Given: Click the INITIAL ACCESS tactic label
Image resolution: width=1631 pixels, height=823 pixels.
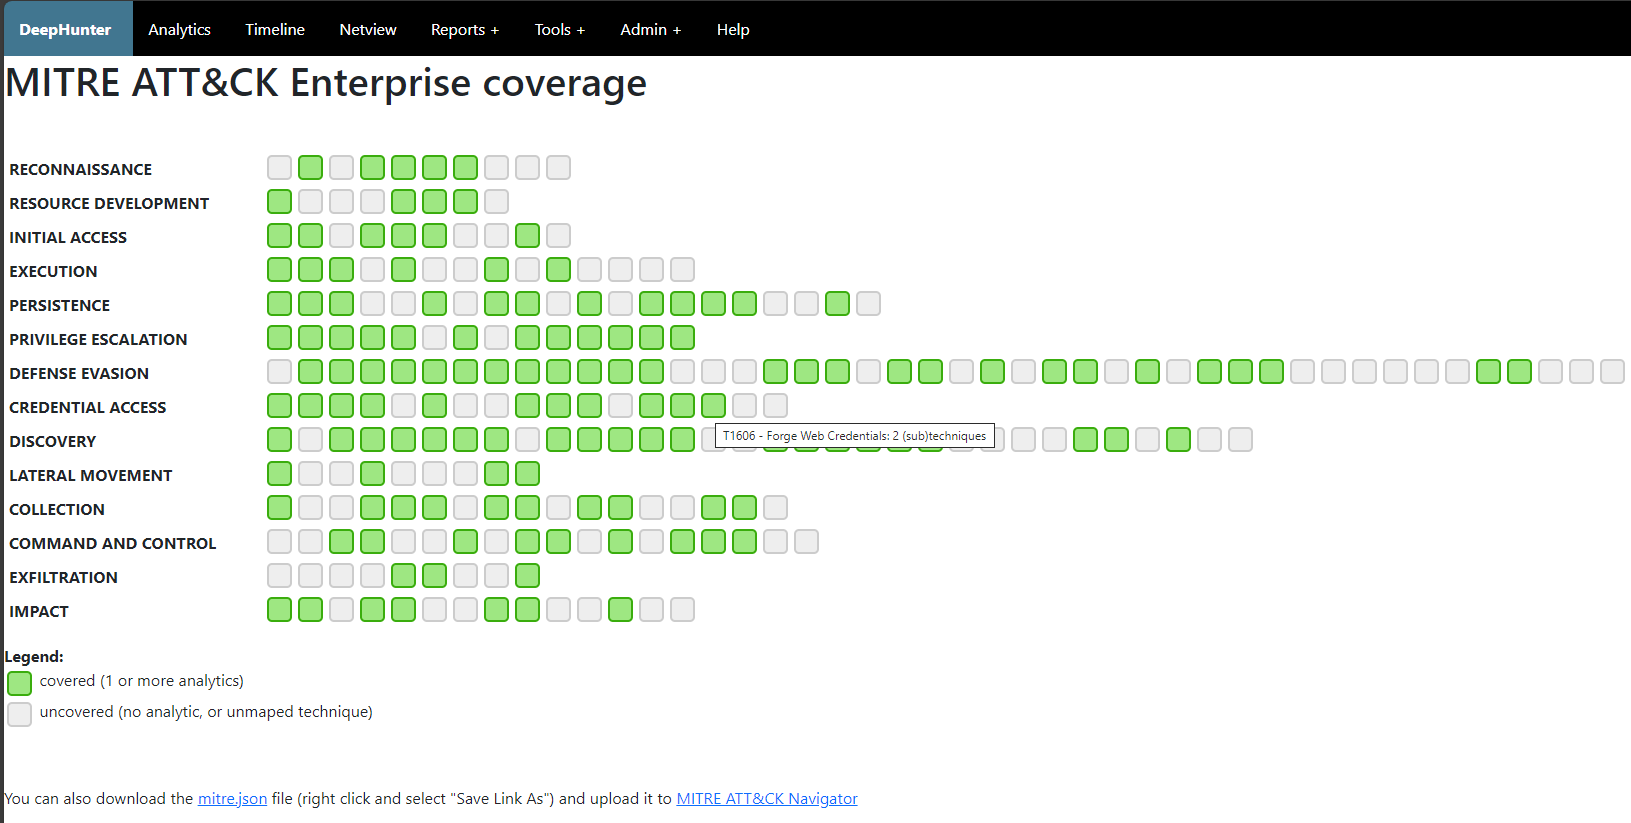Looking at the screenshot, I should click(68, 237).
